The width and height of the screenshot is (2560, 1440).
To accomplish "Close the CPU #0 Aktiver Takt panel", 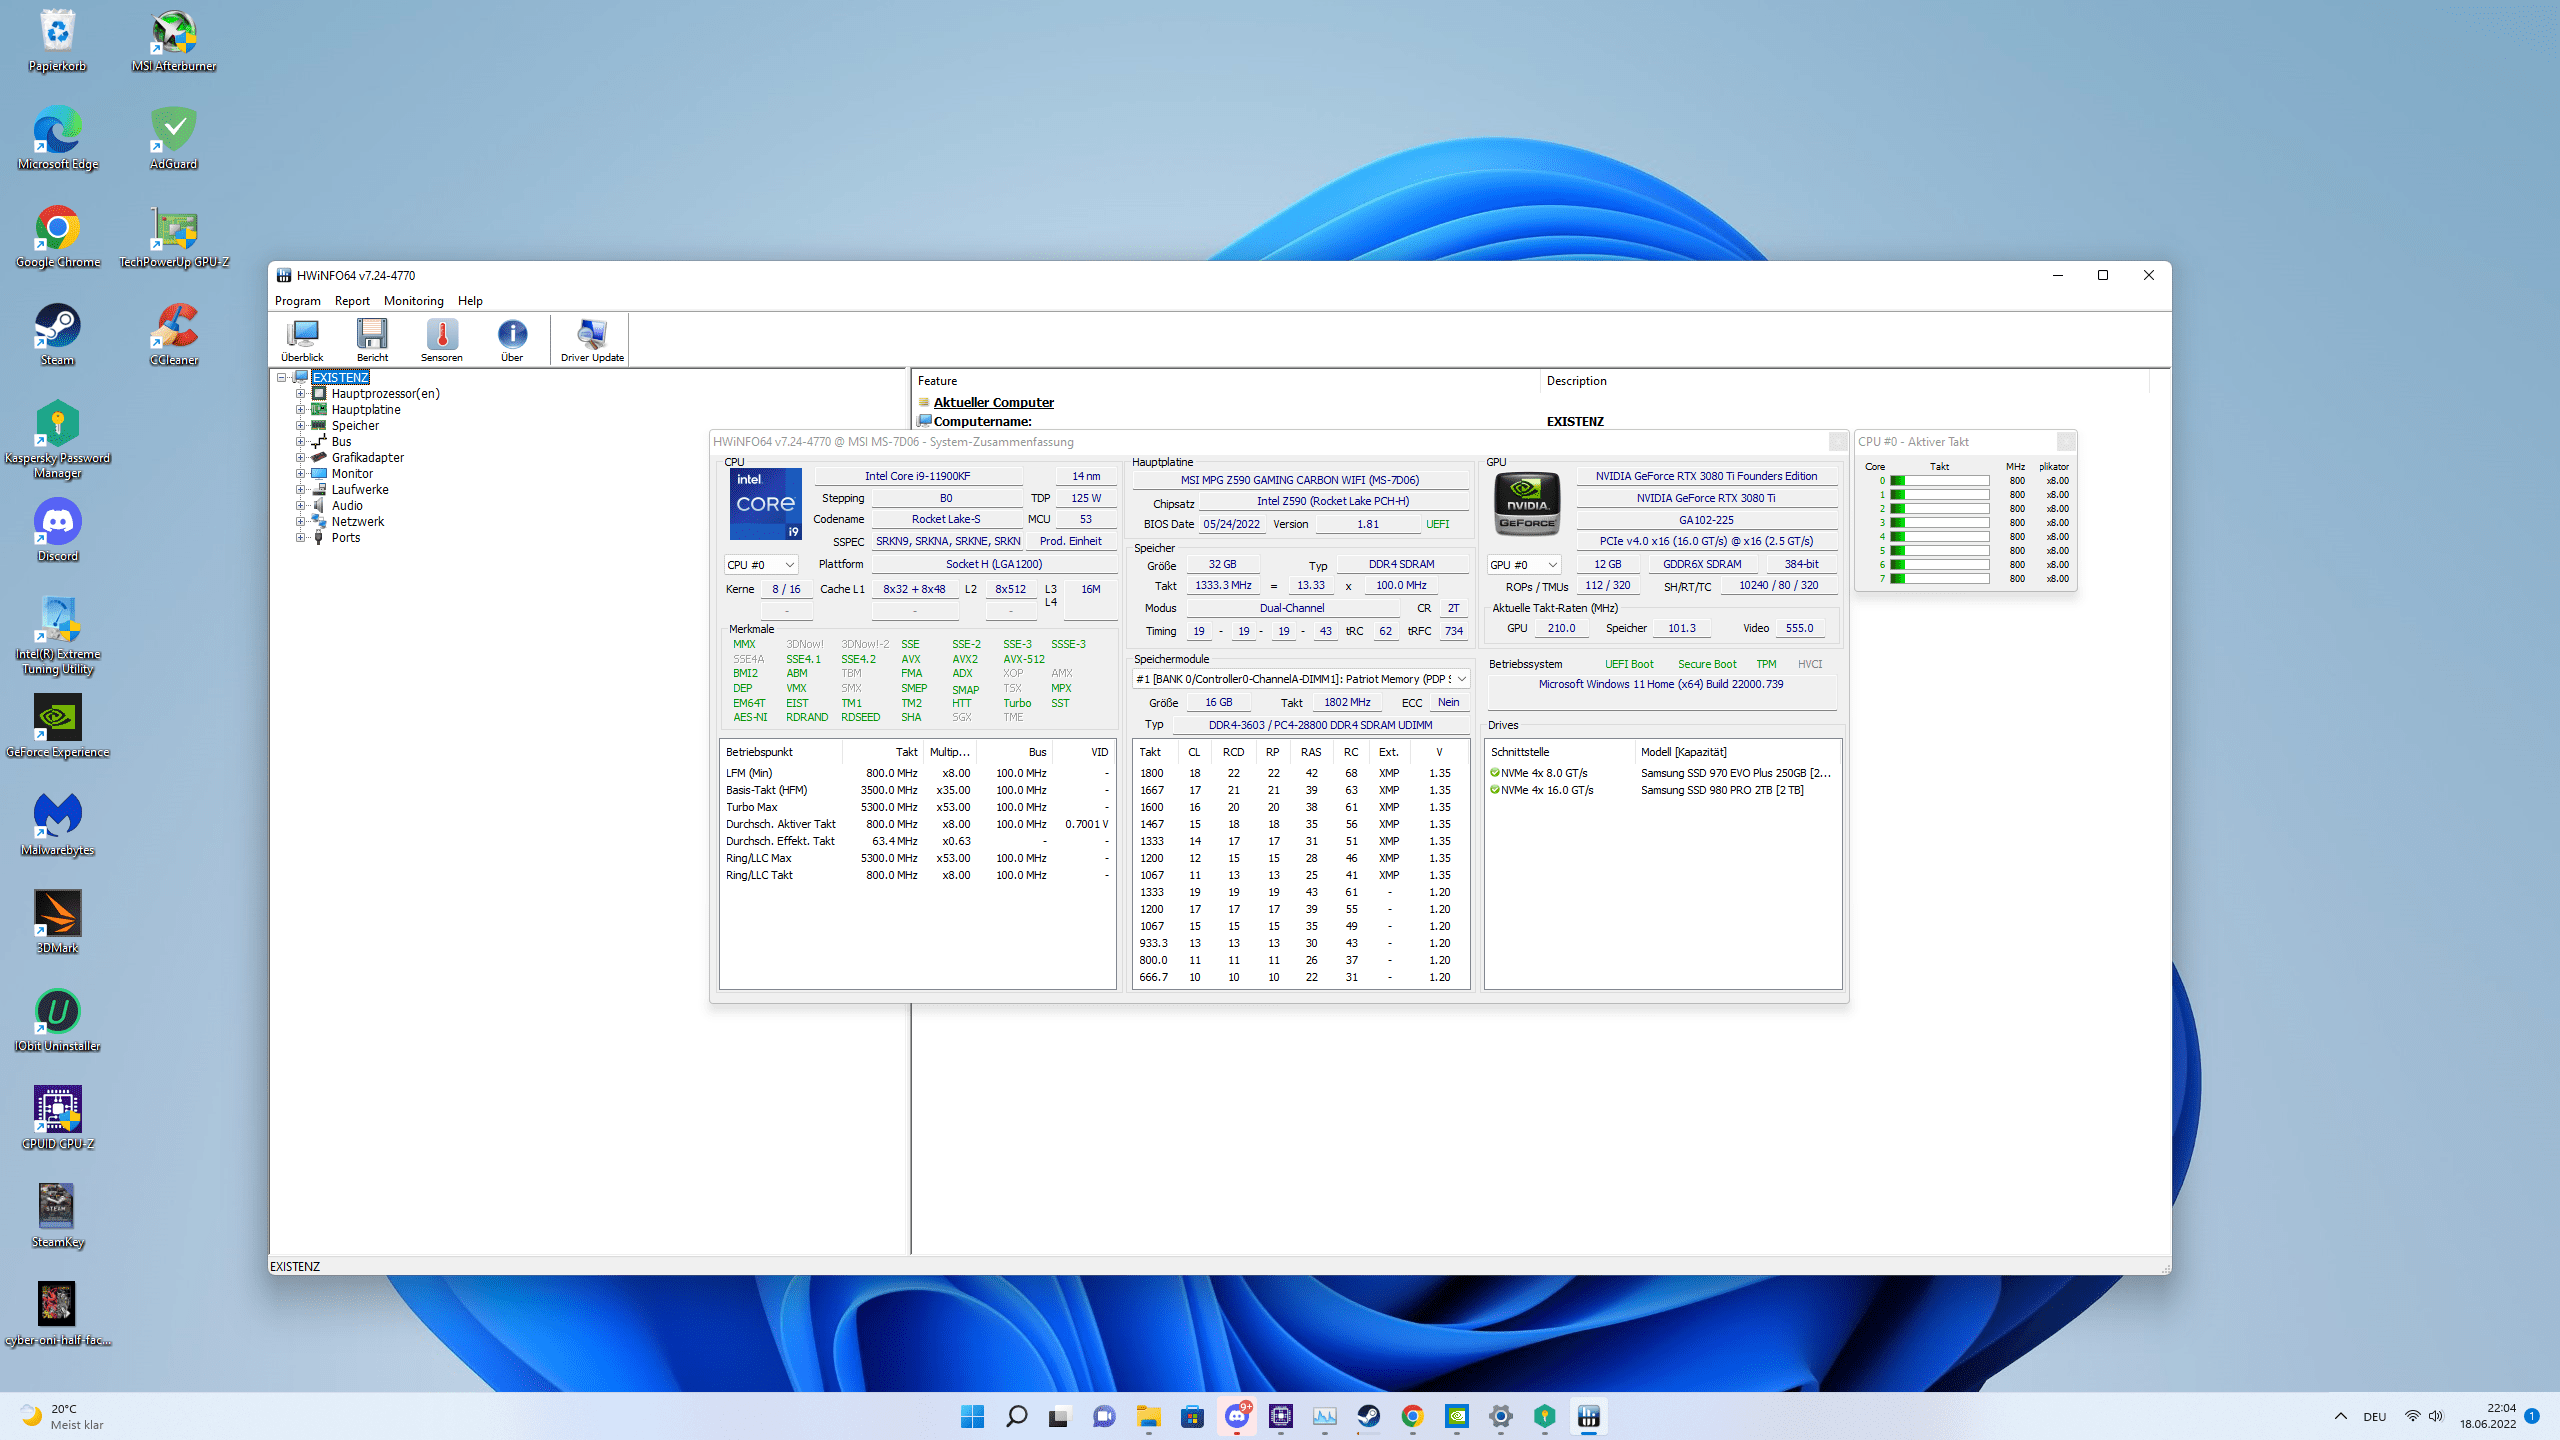I will pos(2066,441).
